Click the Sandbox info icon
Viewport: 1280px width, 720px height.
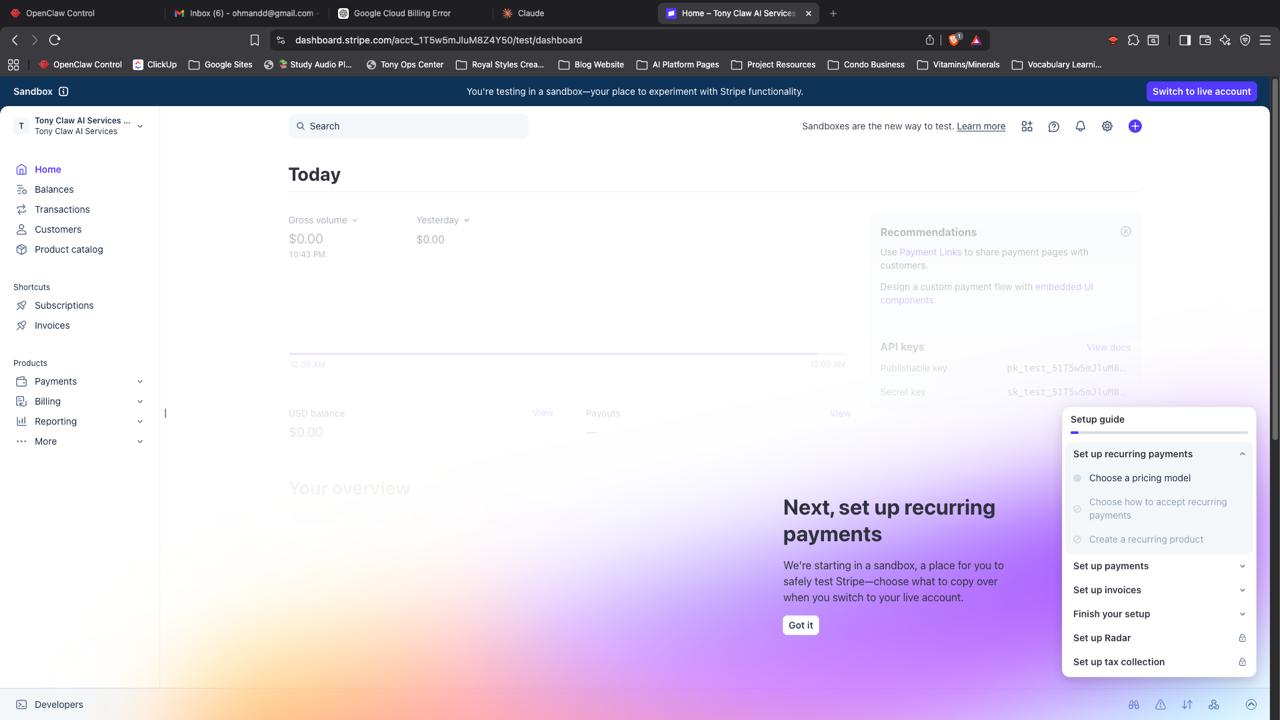point(63,91)
